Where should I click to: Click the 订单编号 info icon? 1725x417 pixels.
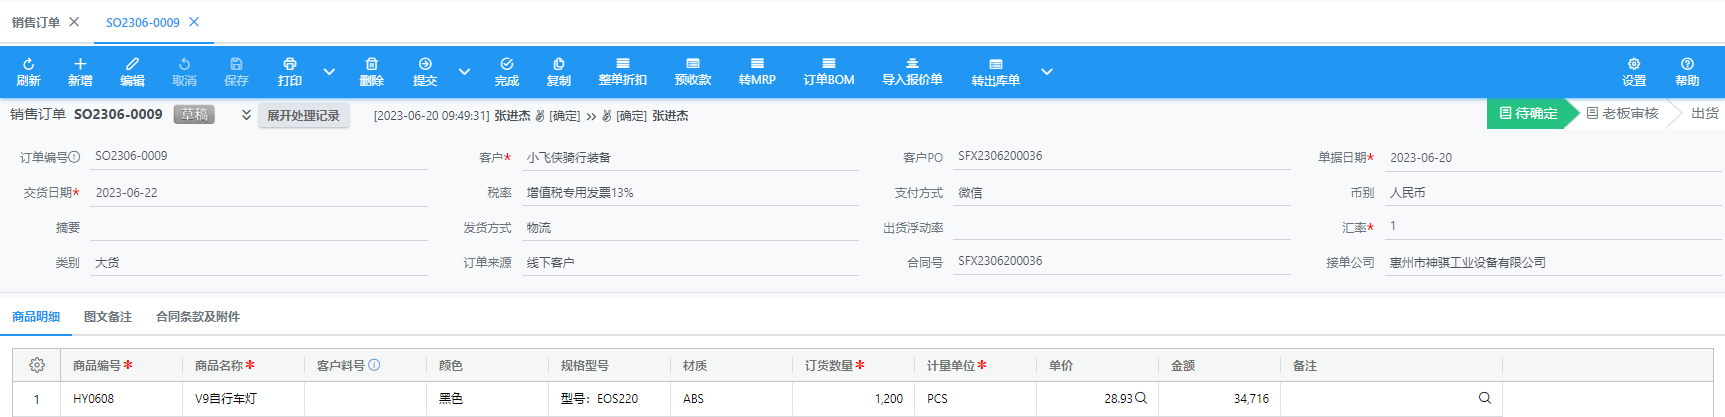click(74, 157)
